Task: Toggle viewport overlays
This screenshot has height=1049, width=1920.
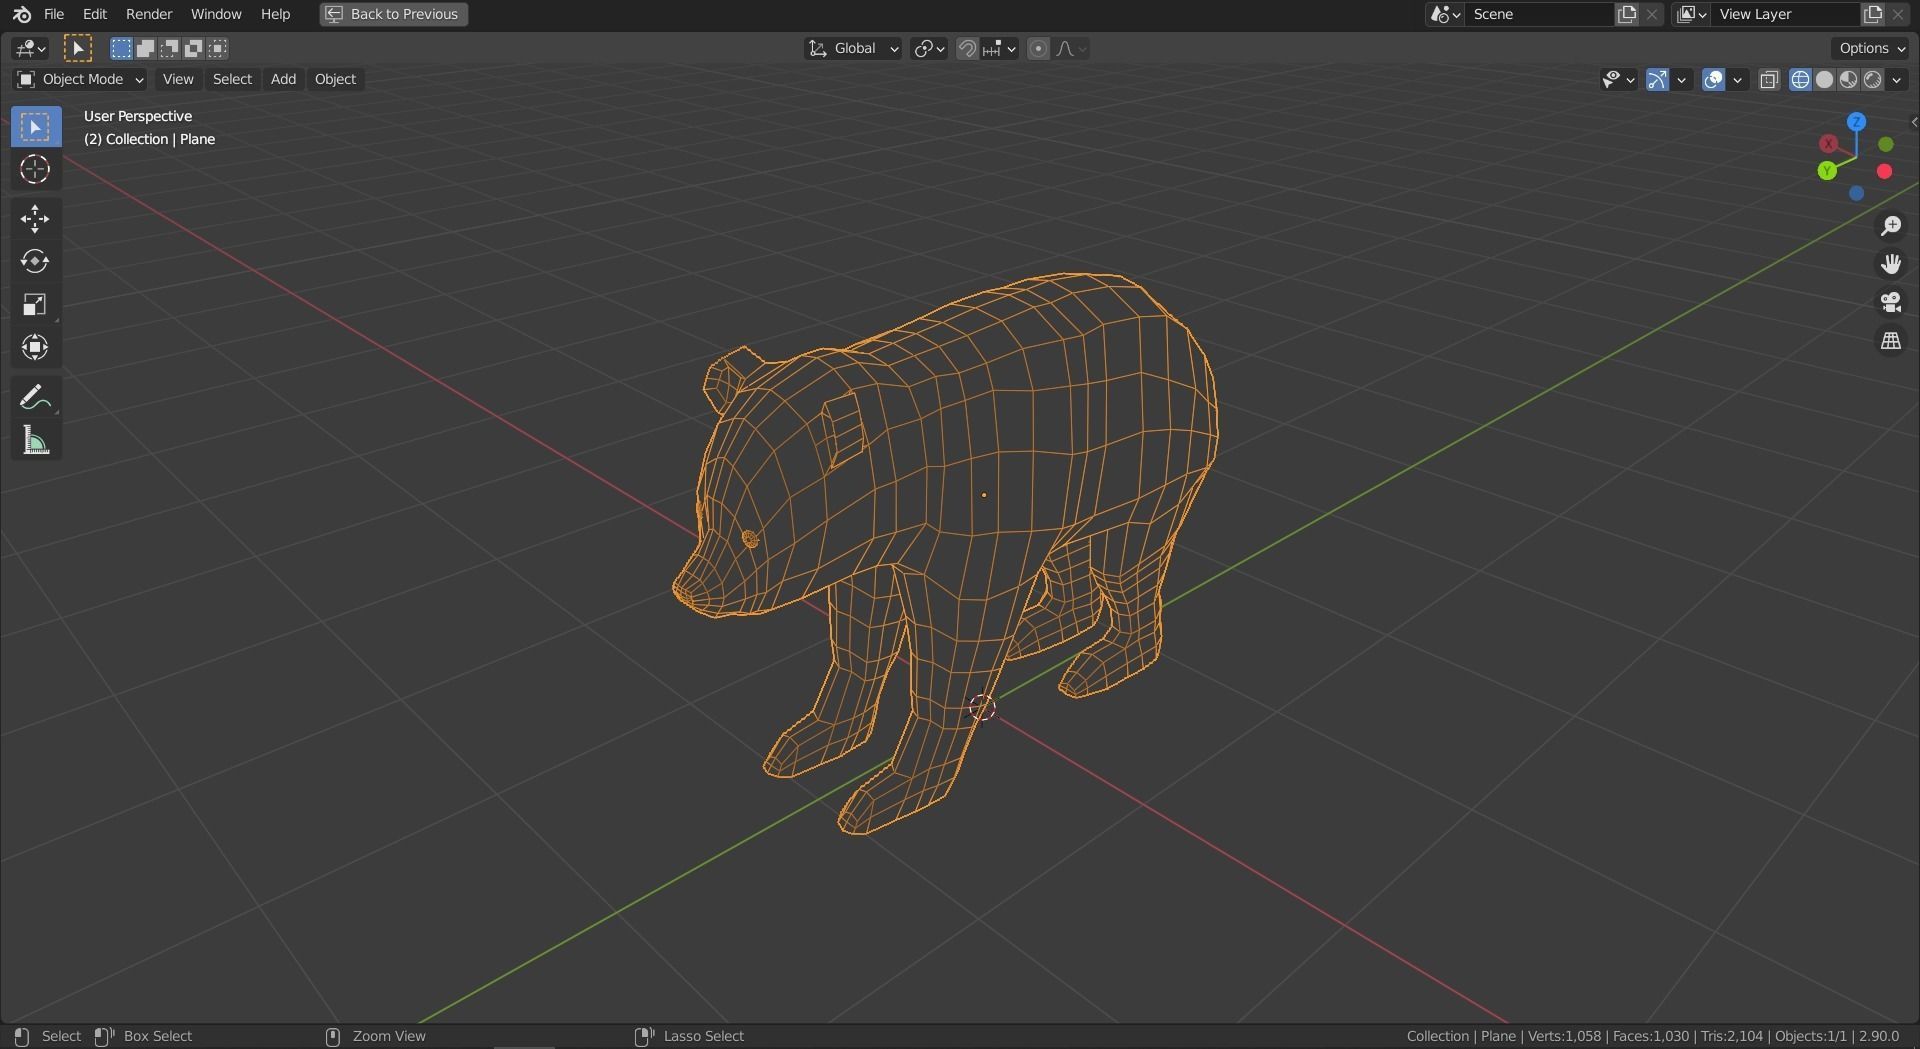Action: (x=1713, y=79)
